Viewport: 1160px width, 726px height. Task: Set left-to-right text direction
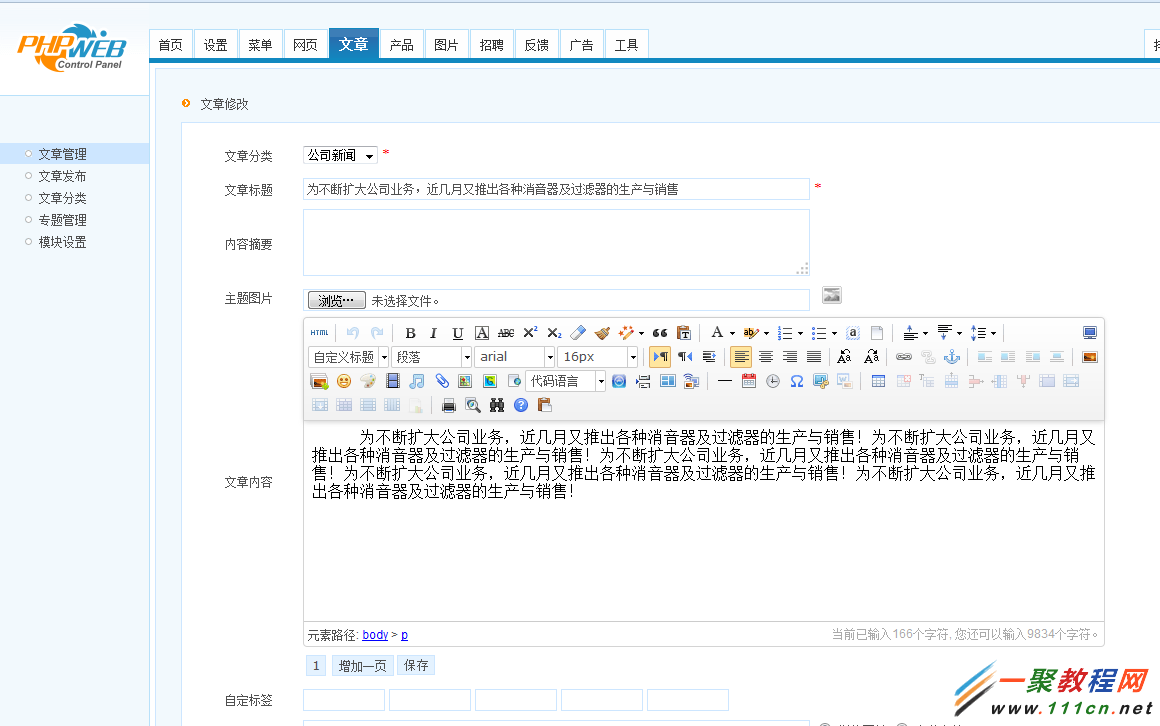click(660, 357)
